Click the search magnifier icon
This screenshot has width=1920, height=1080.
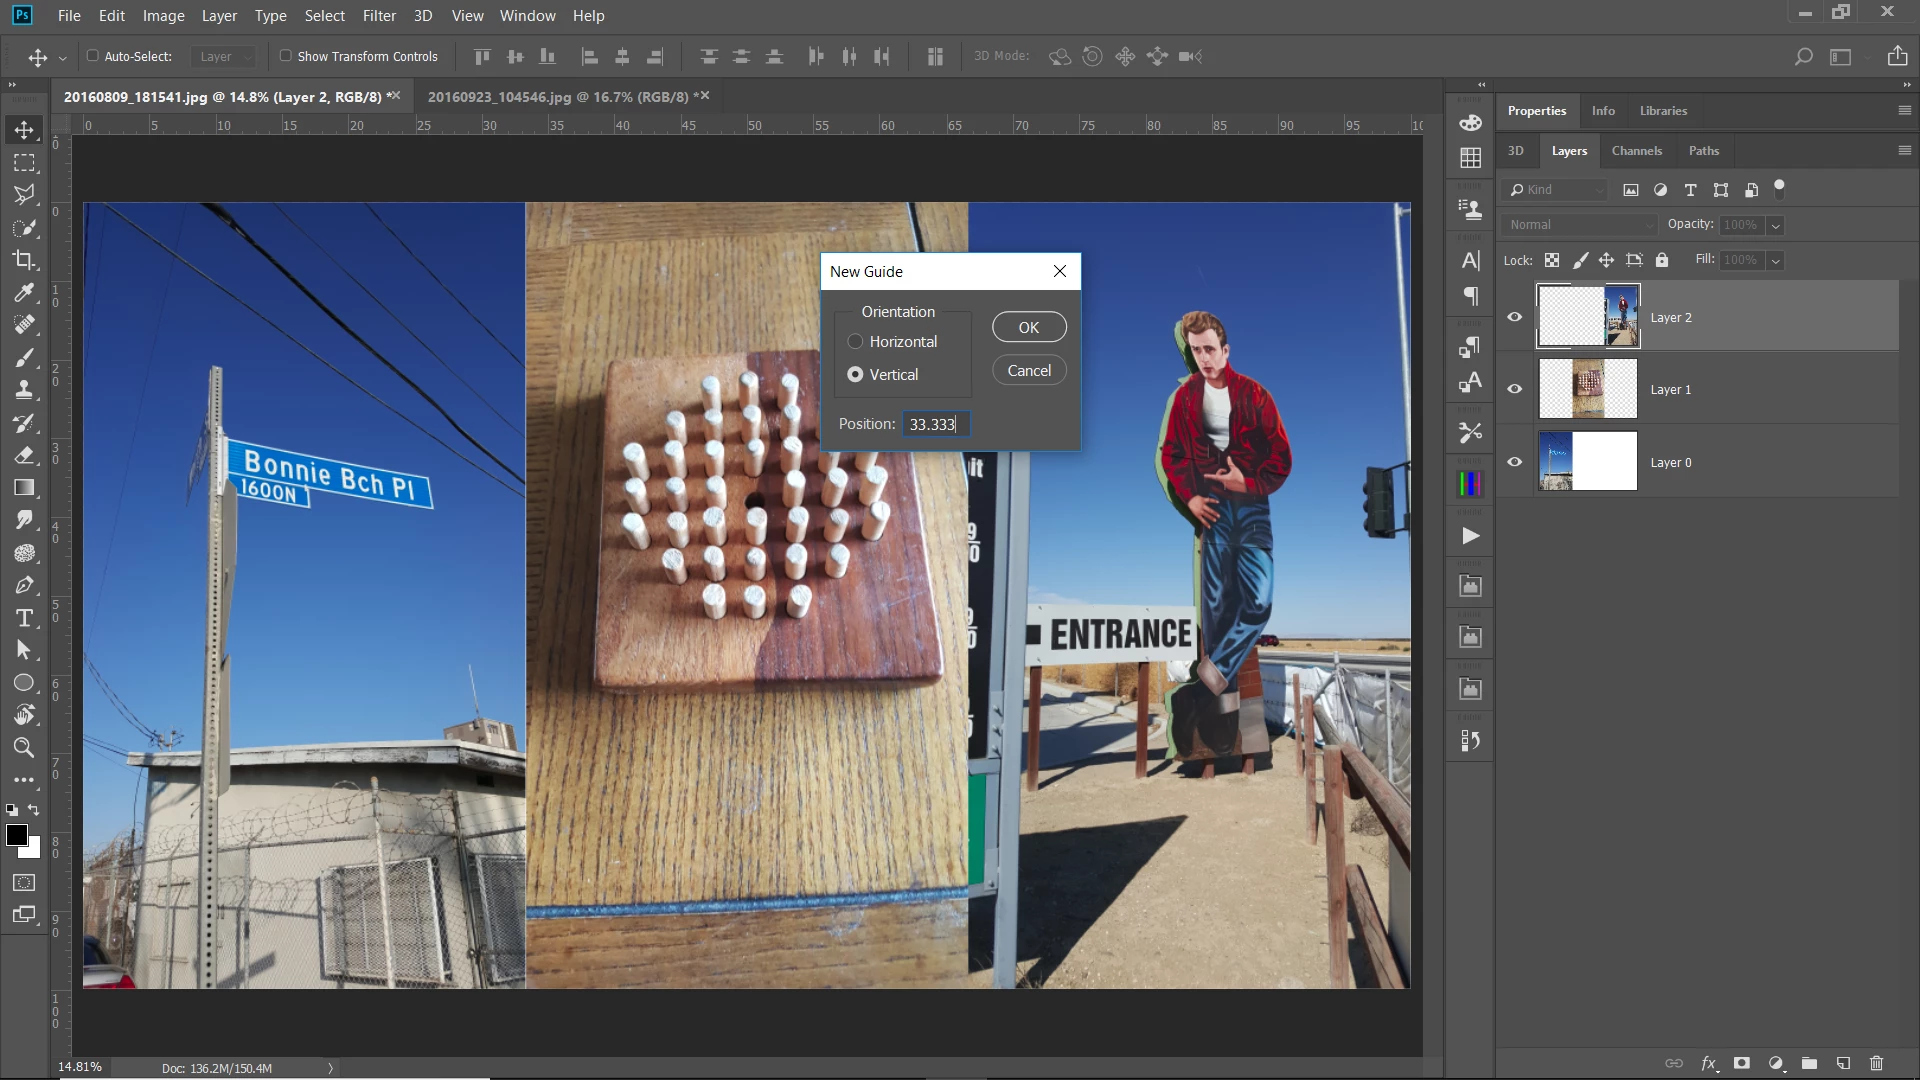1803,57
